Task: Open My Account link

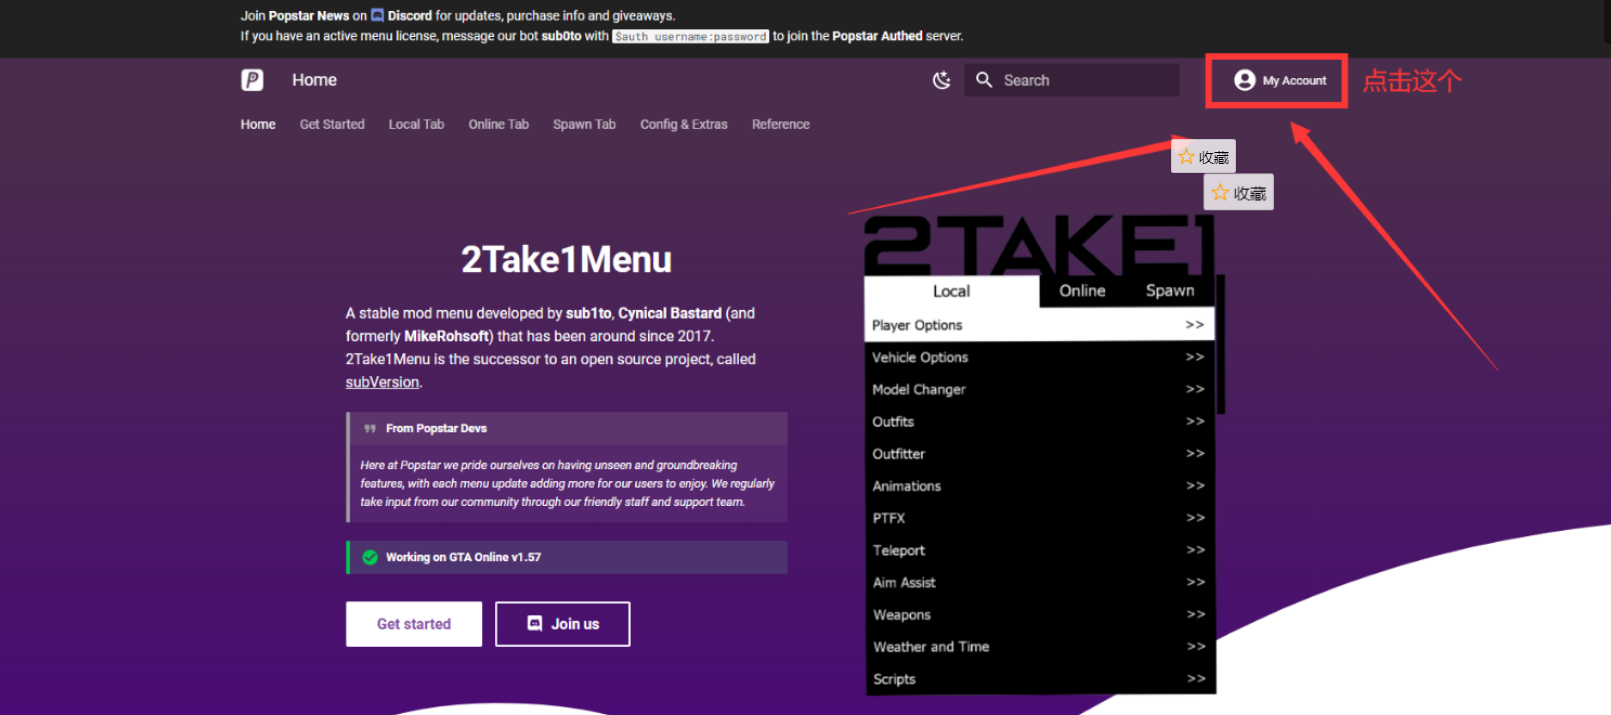Action: click(x=1280, y=80)
